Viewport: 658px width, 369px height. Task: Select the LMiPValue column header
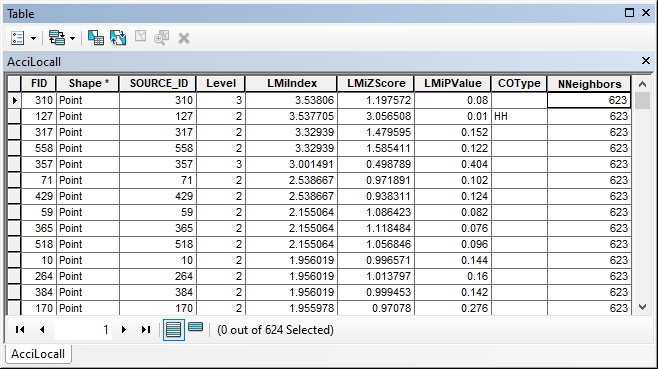coord(452,83)
